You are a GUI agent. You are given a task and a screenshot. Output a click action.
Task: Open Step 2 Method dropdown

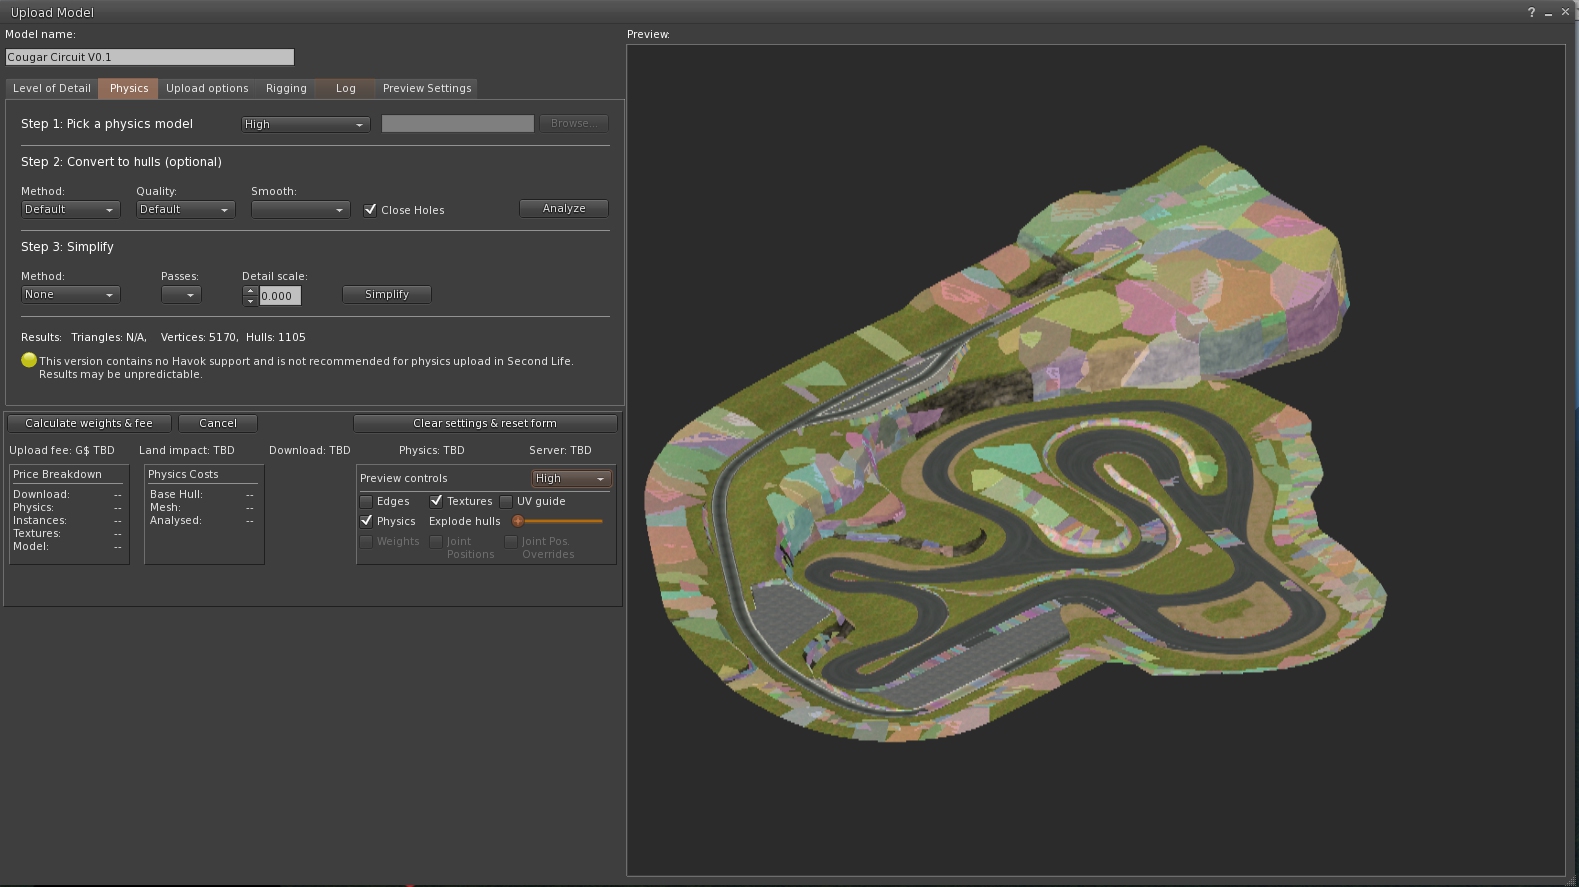(70, 209)
